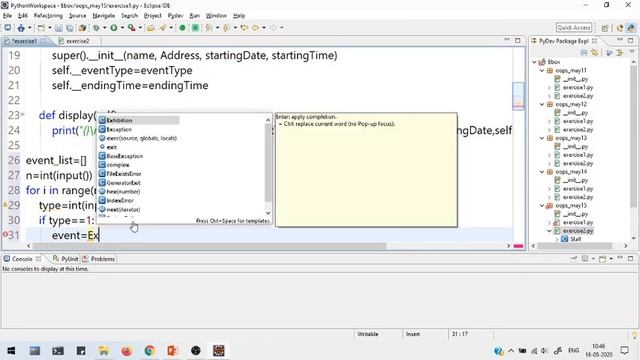This screenshot has width=640, height=360.
Task: Click the Quick Access search field
Action: pyautogui.click(x=574, y=28)
